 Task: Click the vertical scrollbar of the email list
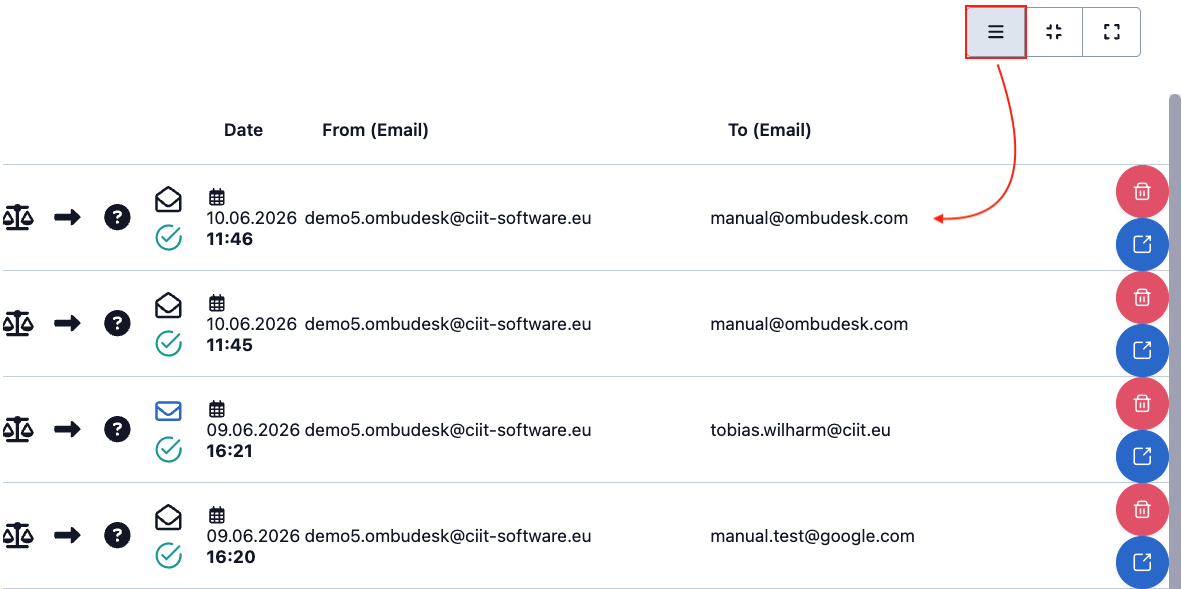tap(1174, 341)
